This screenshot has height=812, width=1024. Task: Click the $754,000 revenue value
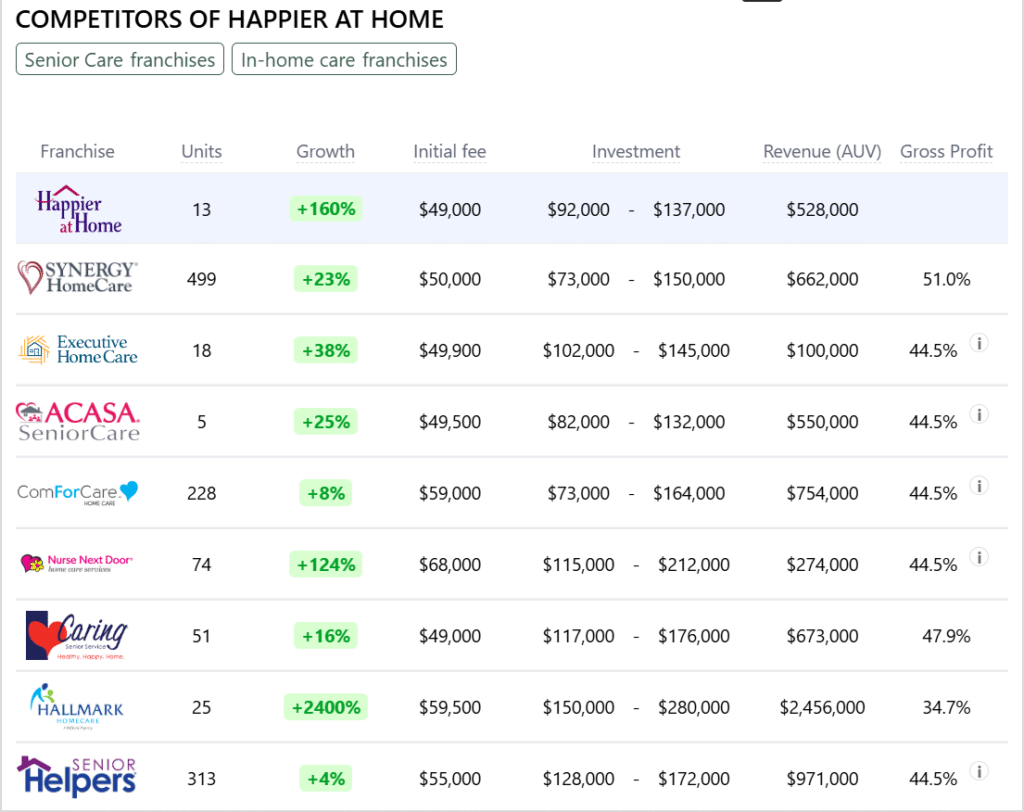[822, 493]
